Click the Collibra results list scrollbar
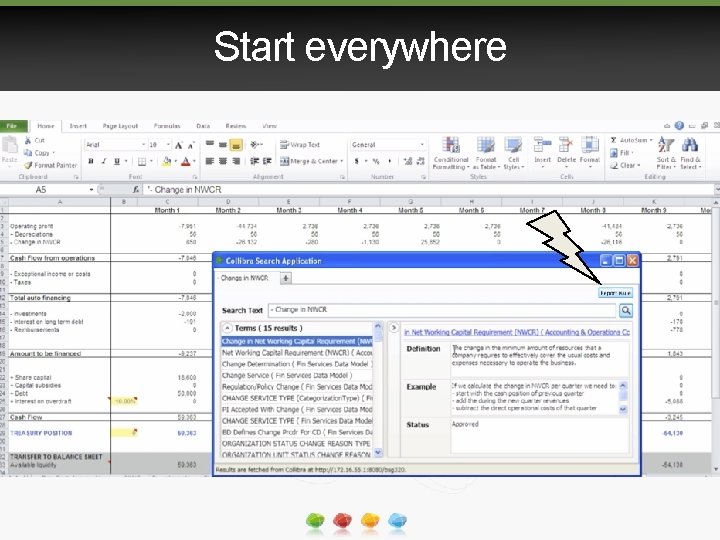The height and width of the screenshot is (540, 720). point(378,389)
